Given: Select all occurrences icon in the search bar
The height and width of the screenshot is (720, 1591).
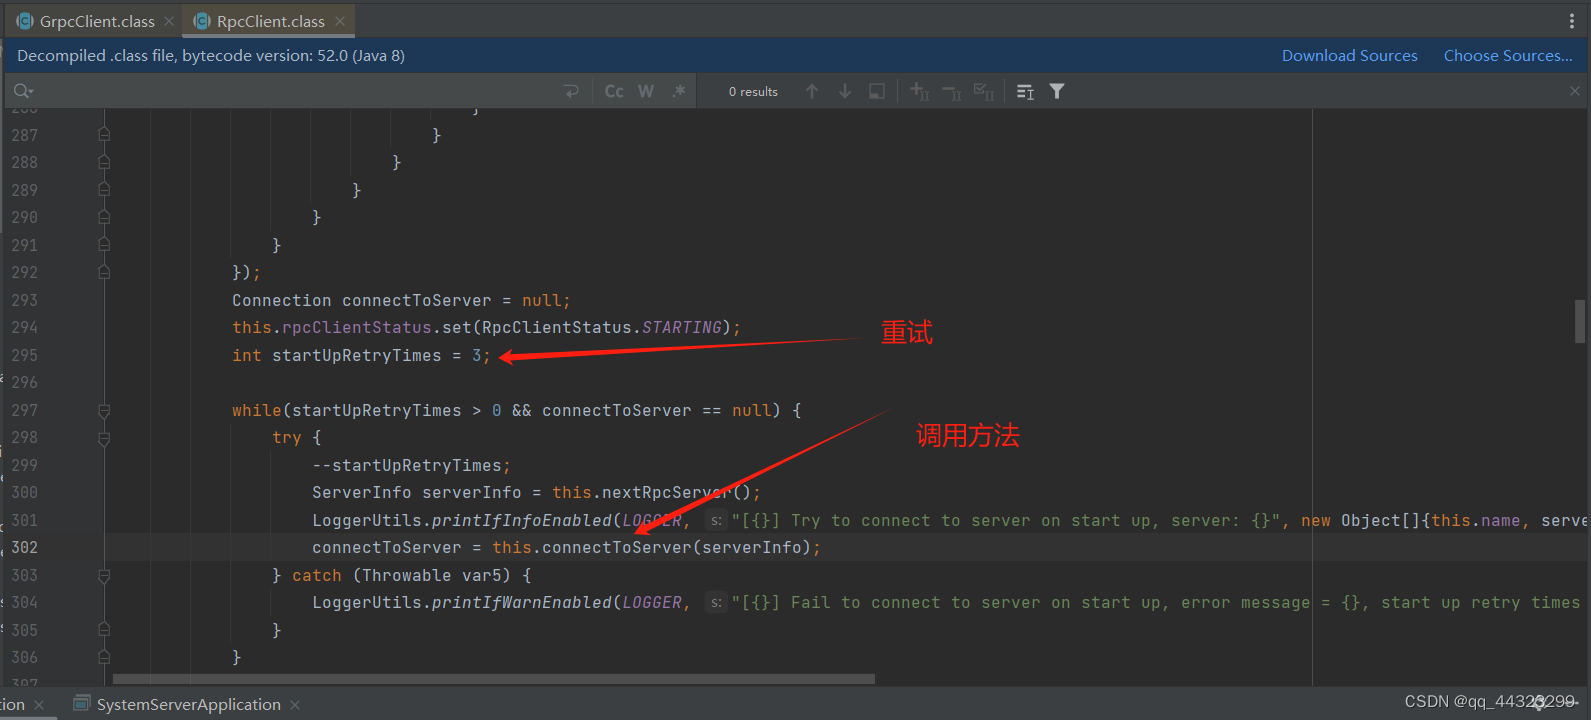Looking at the screenshot, I should click(984, 91).
